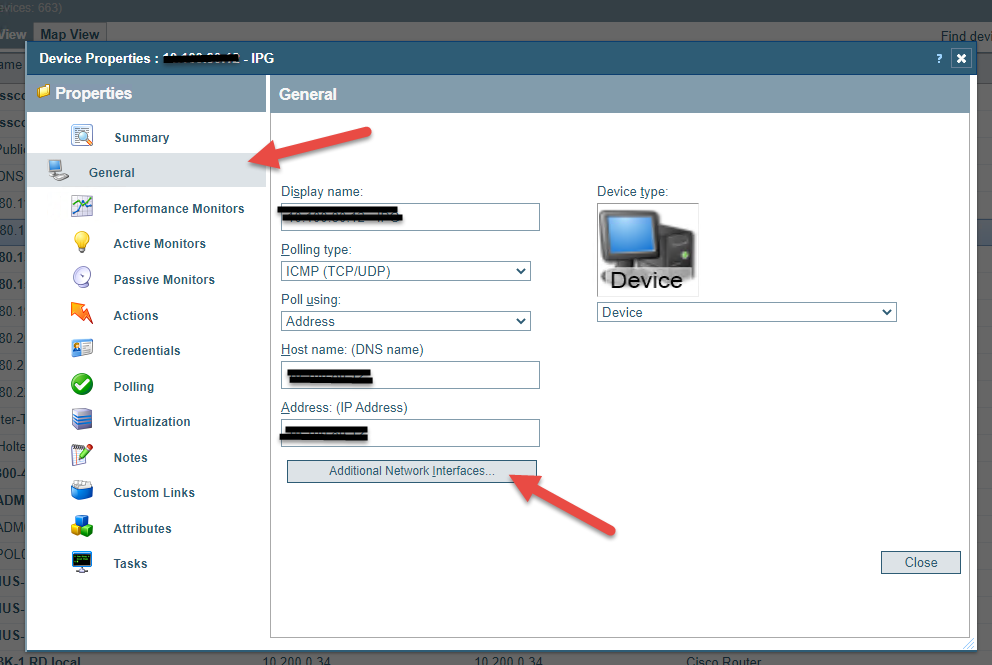Open the Device type dropdown
The width and height of the screenshot is (992, 665).
(x=747, y=312)
